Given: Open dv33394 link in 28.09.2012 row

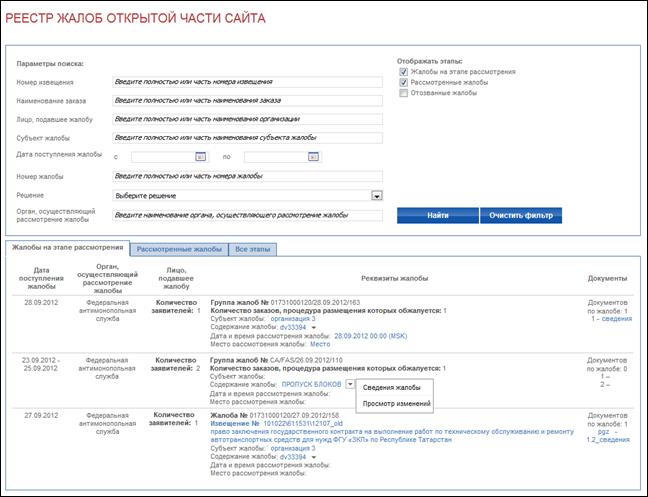Looking at the screenshot, I should (293, 328).
